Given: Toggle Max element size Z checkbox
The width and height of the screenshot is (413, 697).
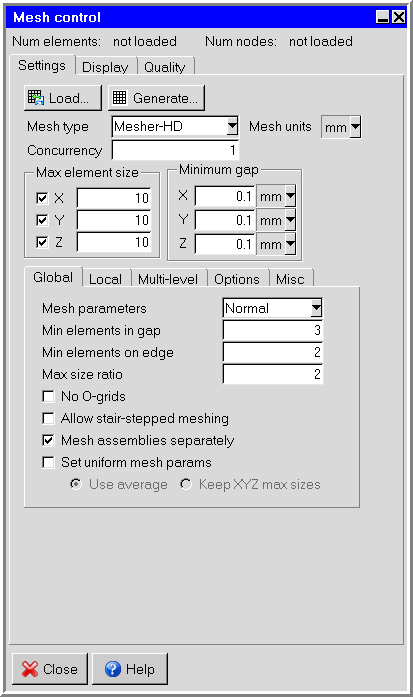Looking at the screenshot, I should [x=42, y=242].
